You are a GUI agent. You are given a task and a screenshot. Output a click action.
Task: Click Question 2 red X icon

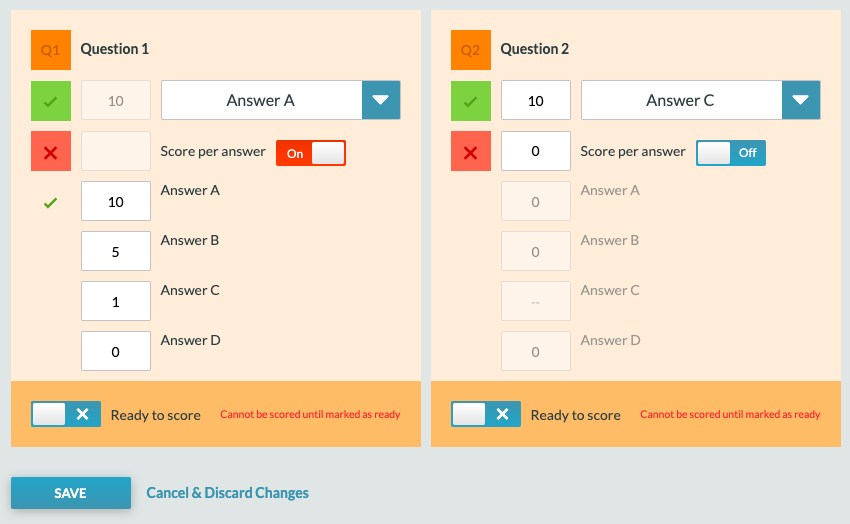(x=470, y=152)
